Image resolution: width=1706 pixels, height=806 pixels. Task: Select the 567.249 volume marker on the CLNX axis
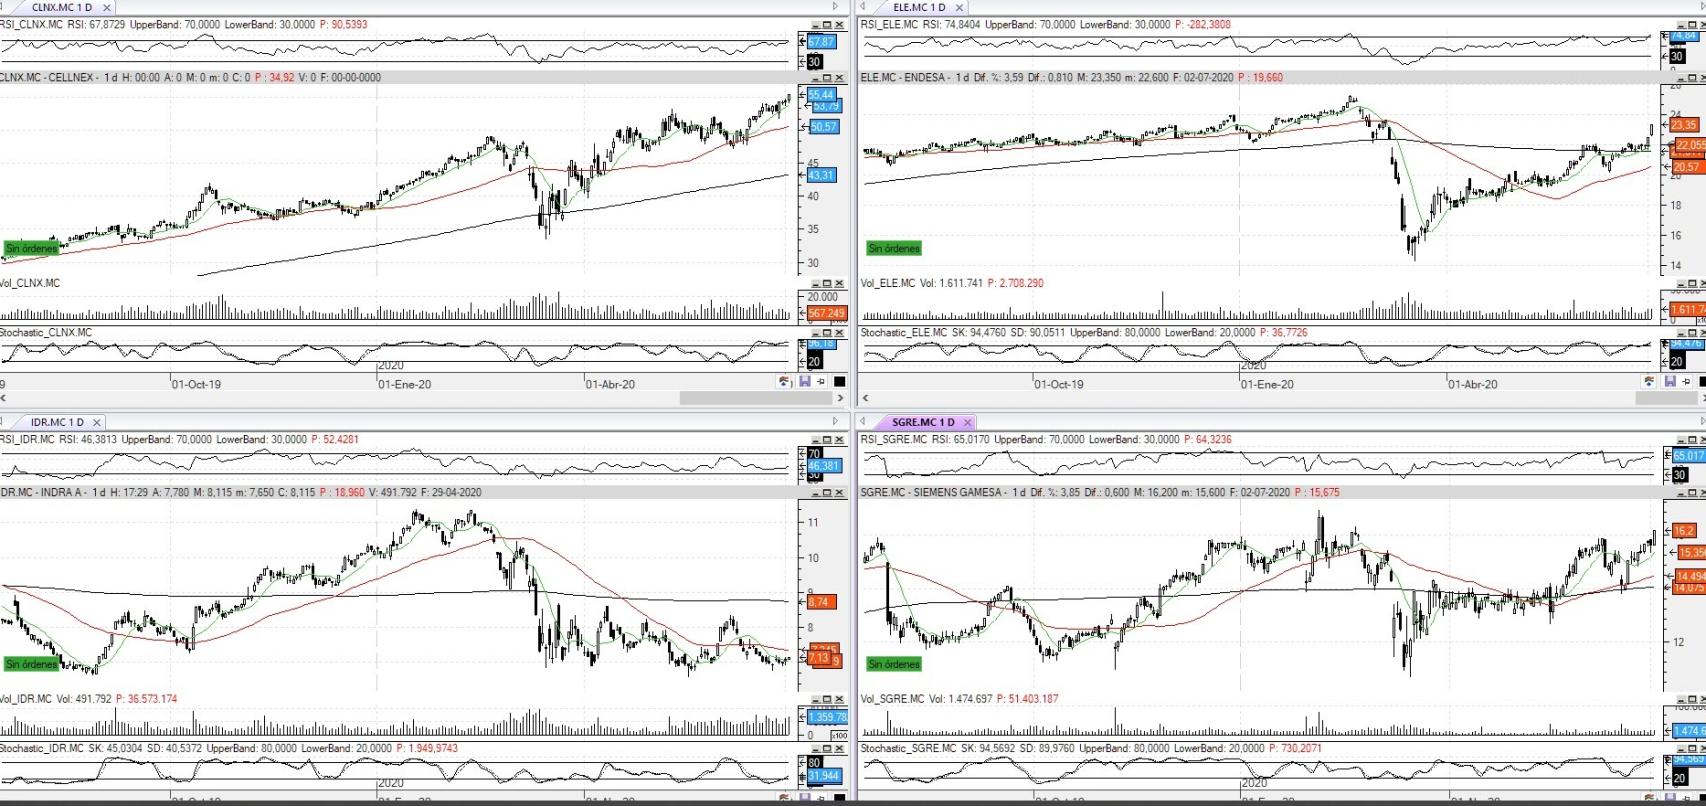[827, 313]
